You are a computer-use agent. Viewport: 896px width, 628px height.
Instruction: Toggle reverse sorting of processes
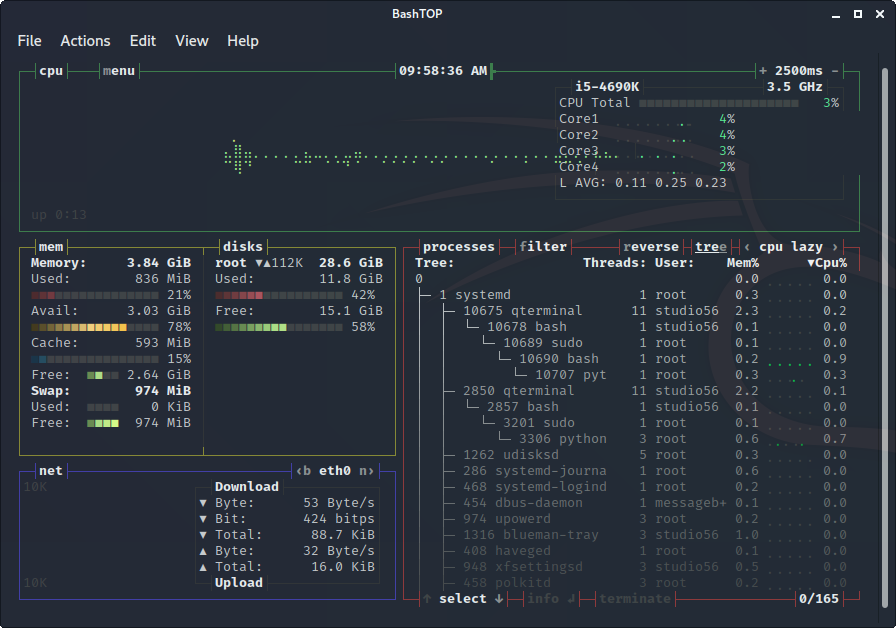[651, 246]
